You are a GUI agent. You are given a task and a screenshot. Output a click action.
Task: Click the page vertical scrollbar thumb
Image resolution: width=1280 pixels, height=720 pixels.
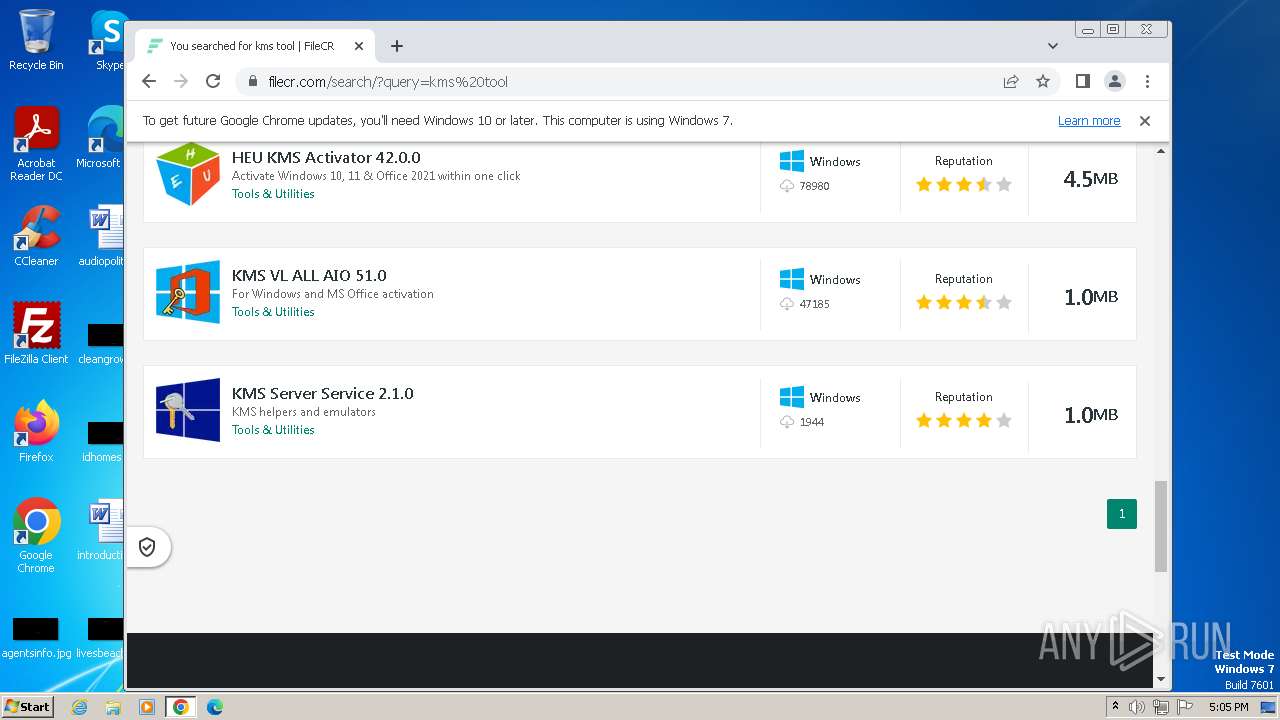(1161, 526)
